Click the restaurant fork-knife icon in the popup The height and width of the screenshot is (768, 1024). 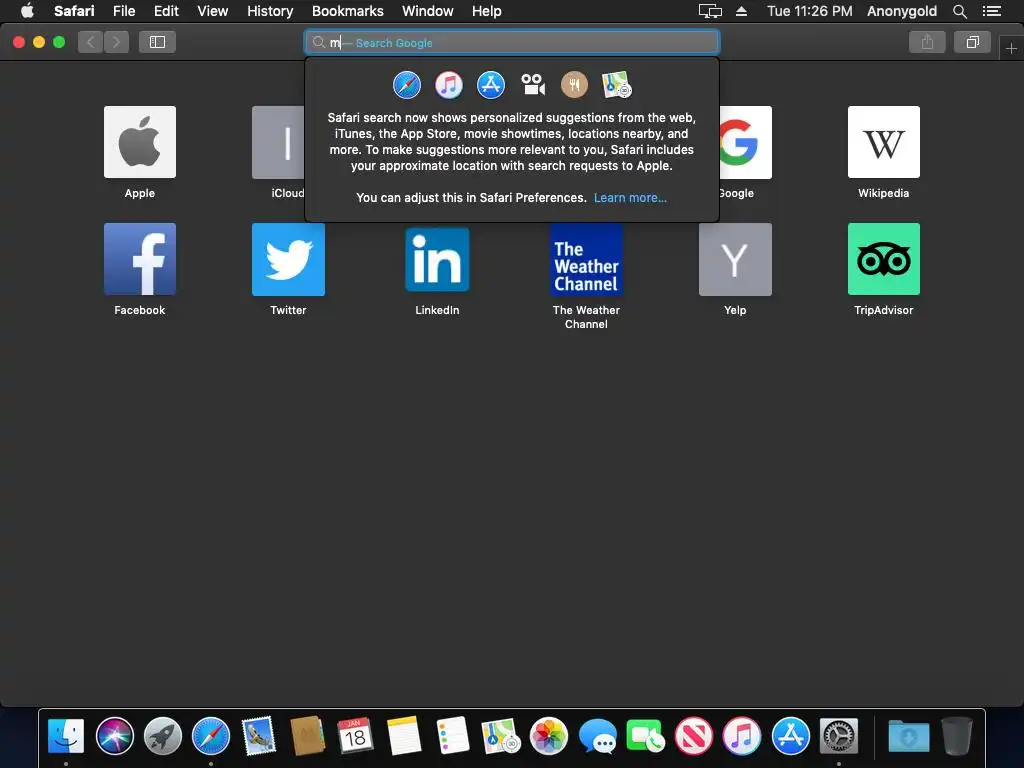click(x=575, y=85)
